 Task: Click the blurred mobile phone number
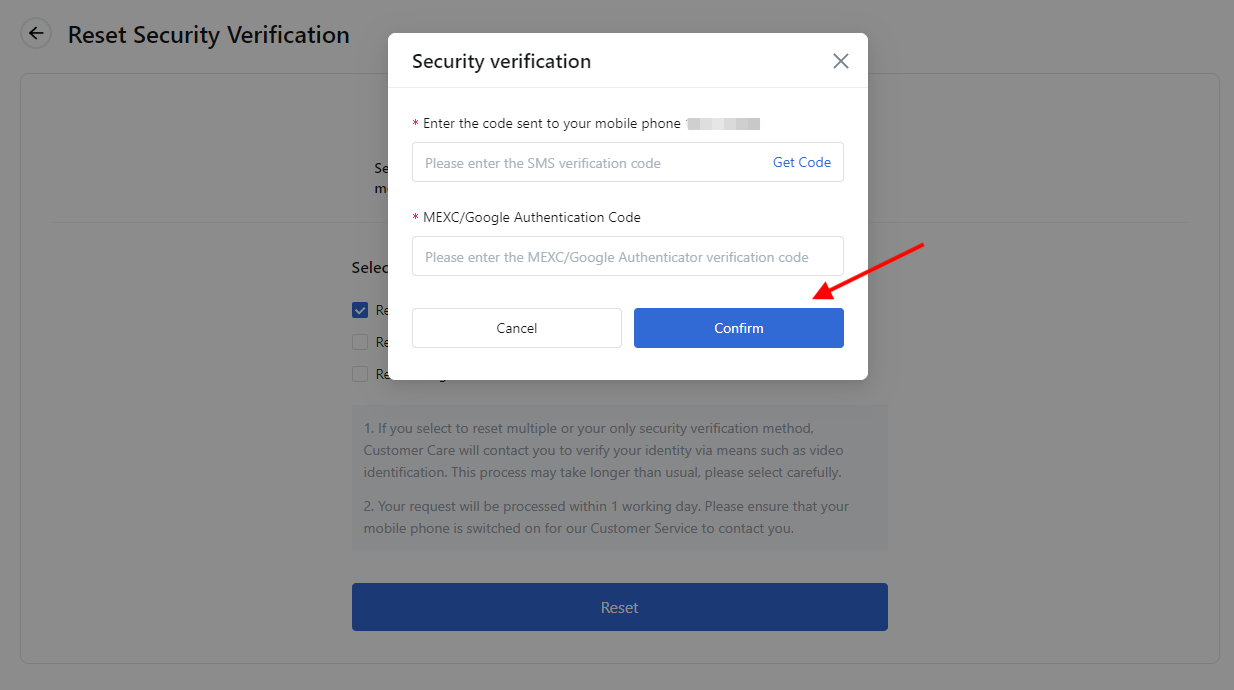pos(723,124)
